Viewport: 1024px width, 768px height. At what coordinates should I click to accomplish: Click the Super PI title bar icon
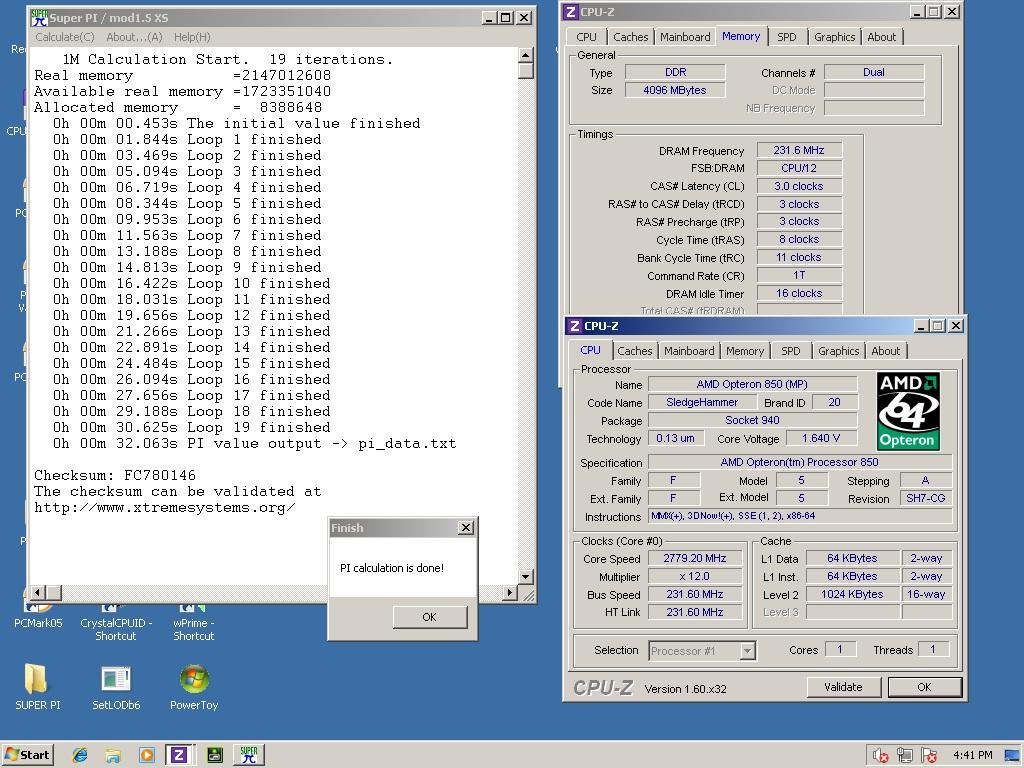pos(39,18)
